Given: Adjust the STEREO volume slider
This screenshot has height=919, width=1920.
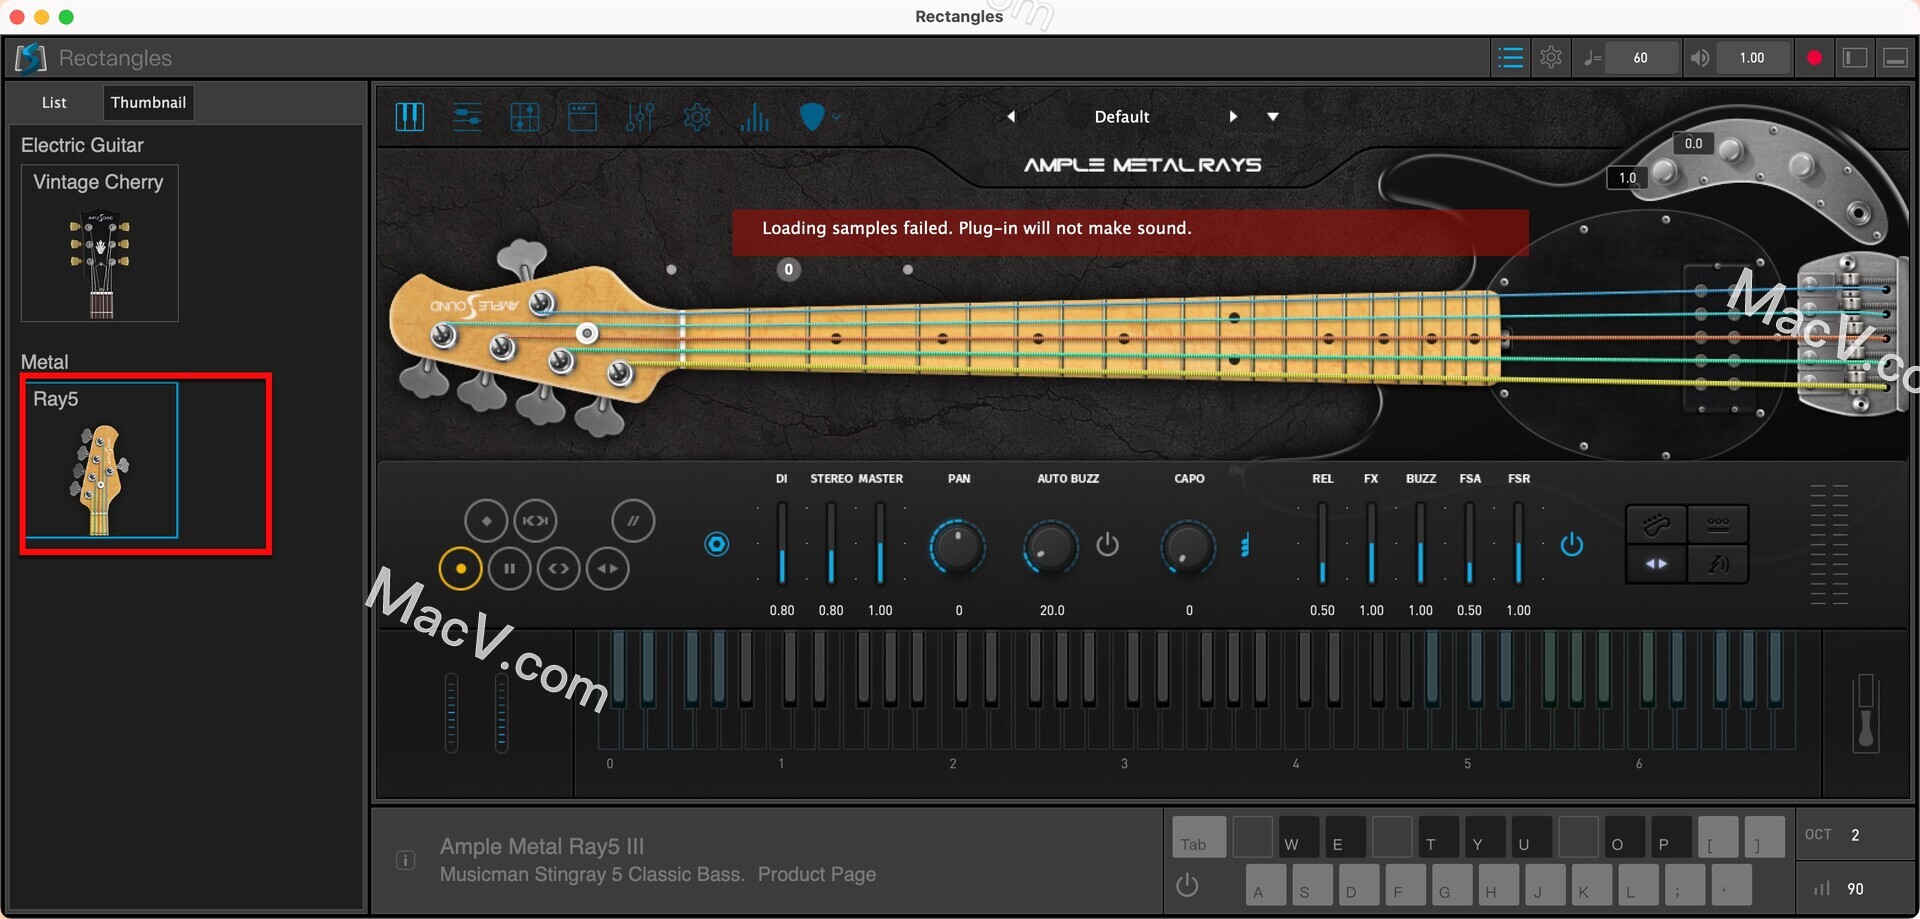Looking at the screenshot, I should [831, 543].
